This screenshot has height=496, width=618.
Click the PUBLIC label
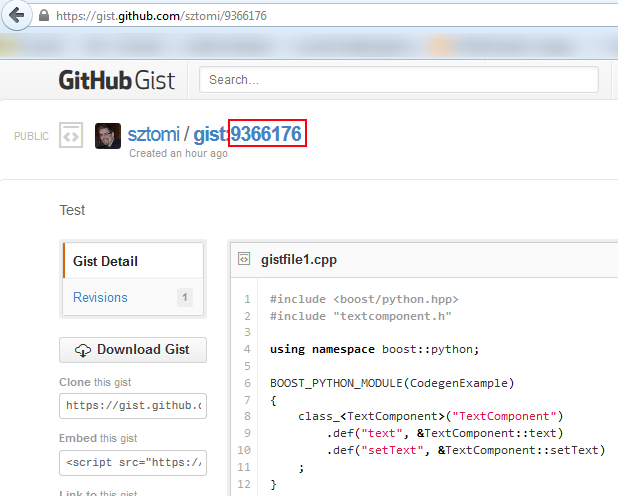pyautogui.click(x=32, y=136)
